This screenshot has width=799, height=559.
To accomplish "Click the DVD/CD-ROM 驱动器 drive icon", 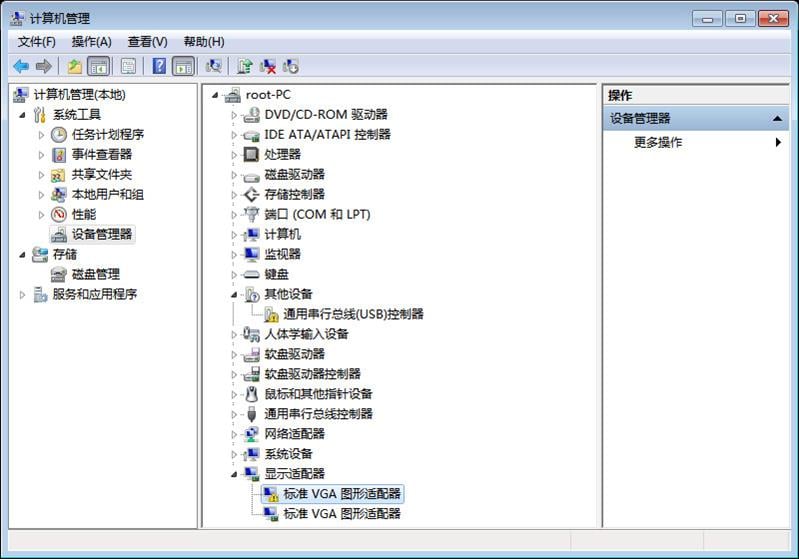I will [x=251, y=115].
